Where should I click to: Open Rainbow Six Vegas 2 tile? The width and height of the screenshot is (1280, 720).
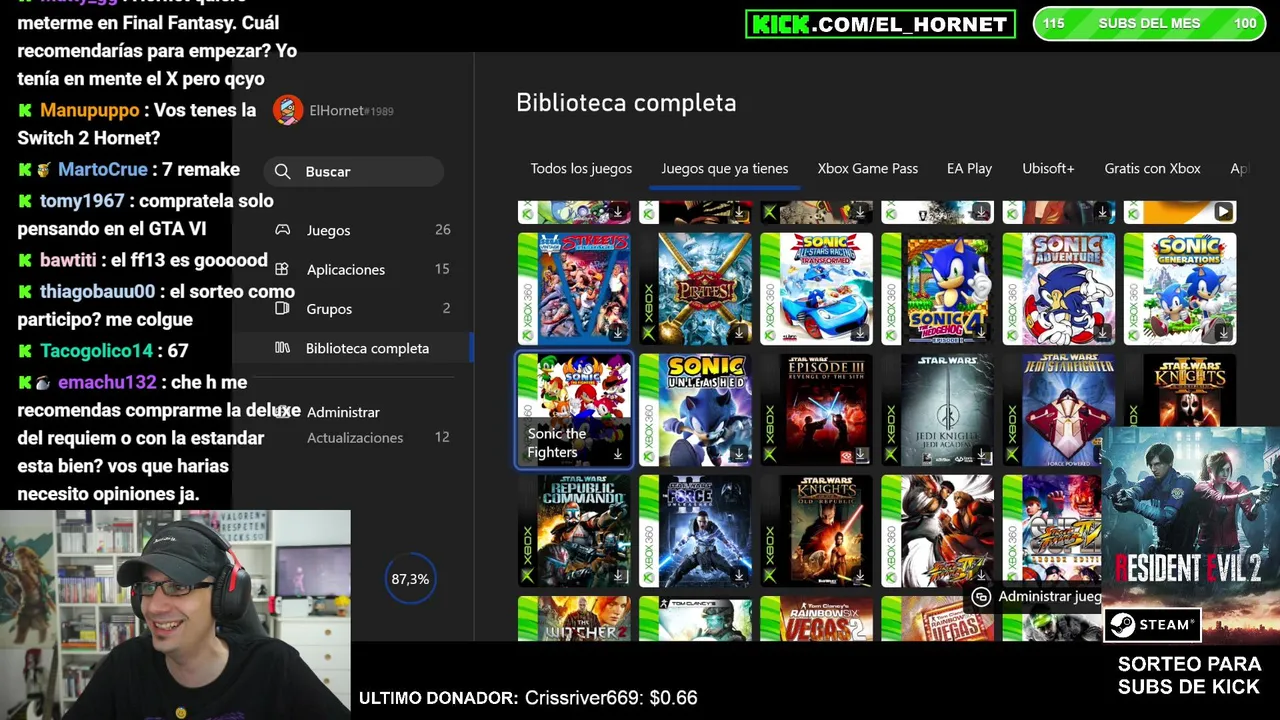[816, 619]
